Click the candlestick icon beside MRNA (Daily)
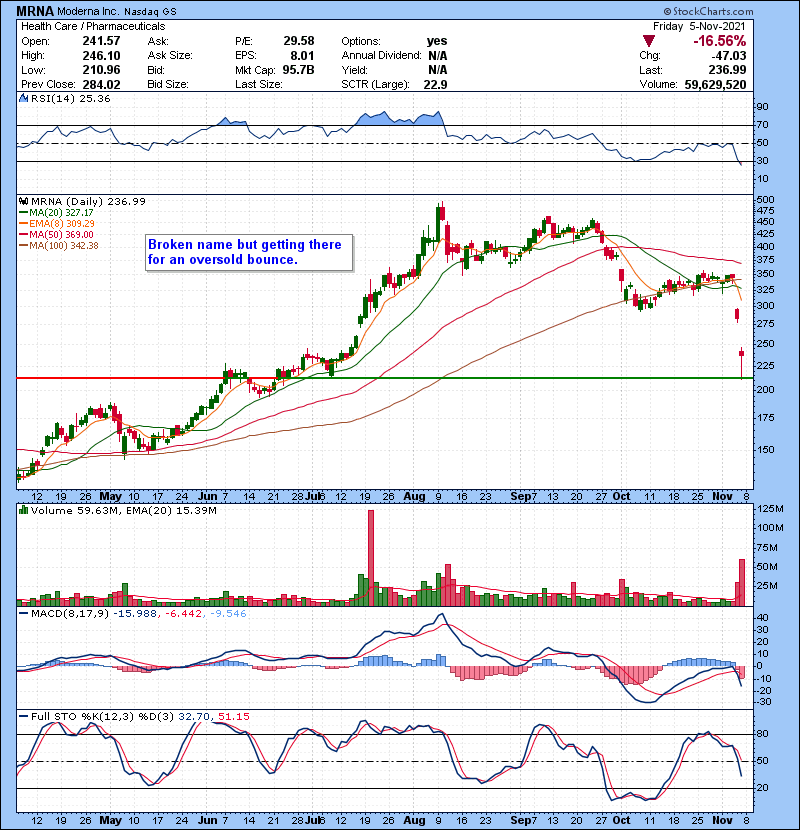This screenshot has width=800, height=830. [x=23, y=201]
